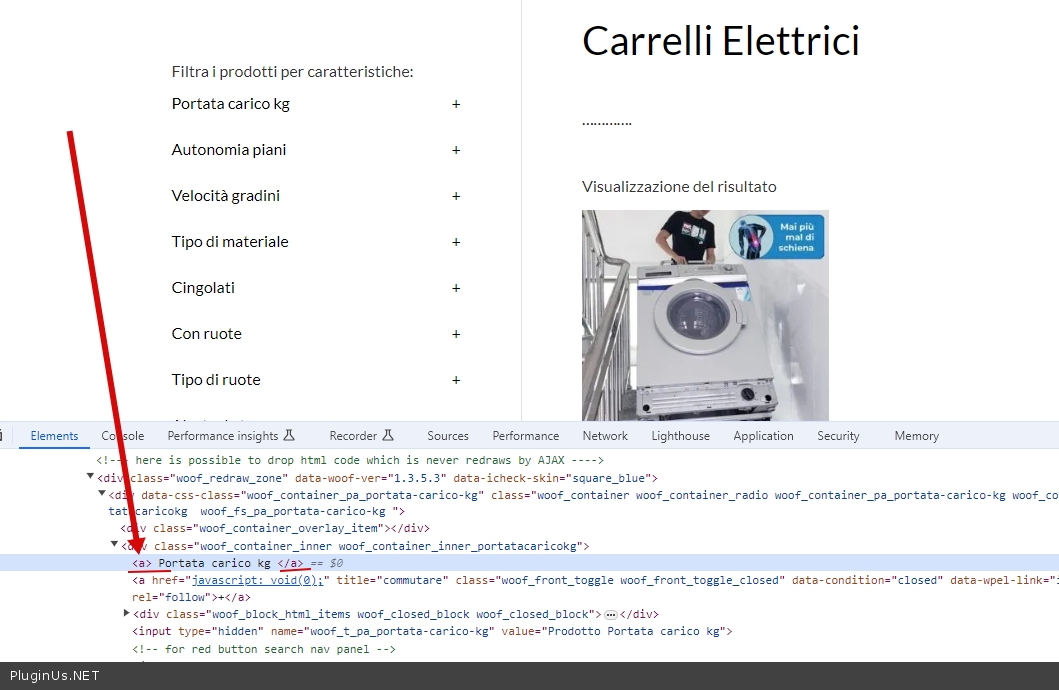Click the javascript: void(0); href link
Screen dimensions: 1059x690
pyautogui.click(x=258, y=580)
